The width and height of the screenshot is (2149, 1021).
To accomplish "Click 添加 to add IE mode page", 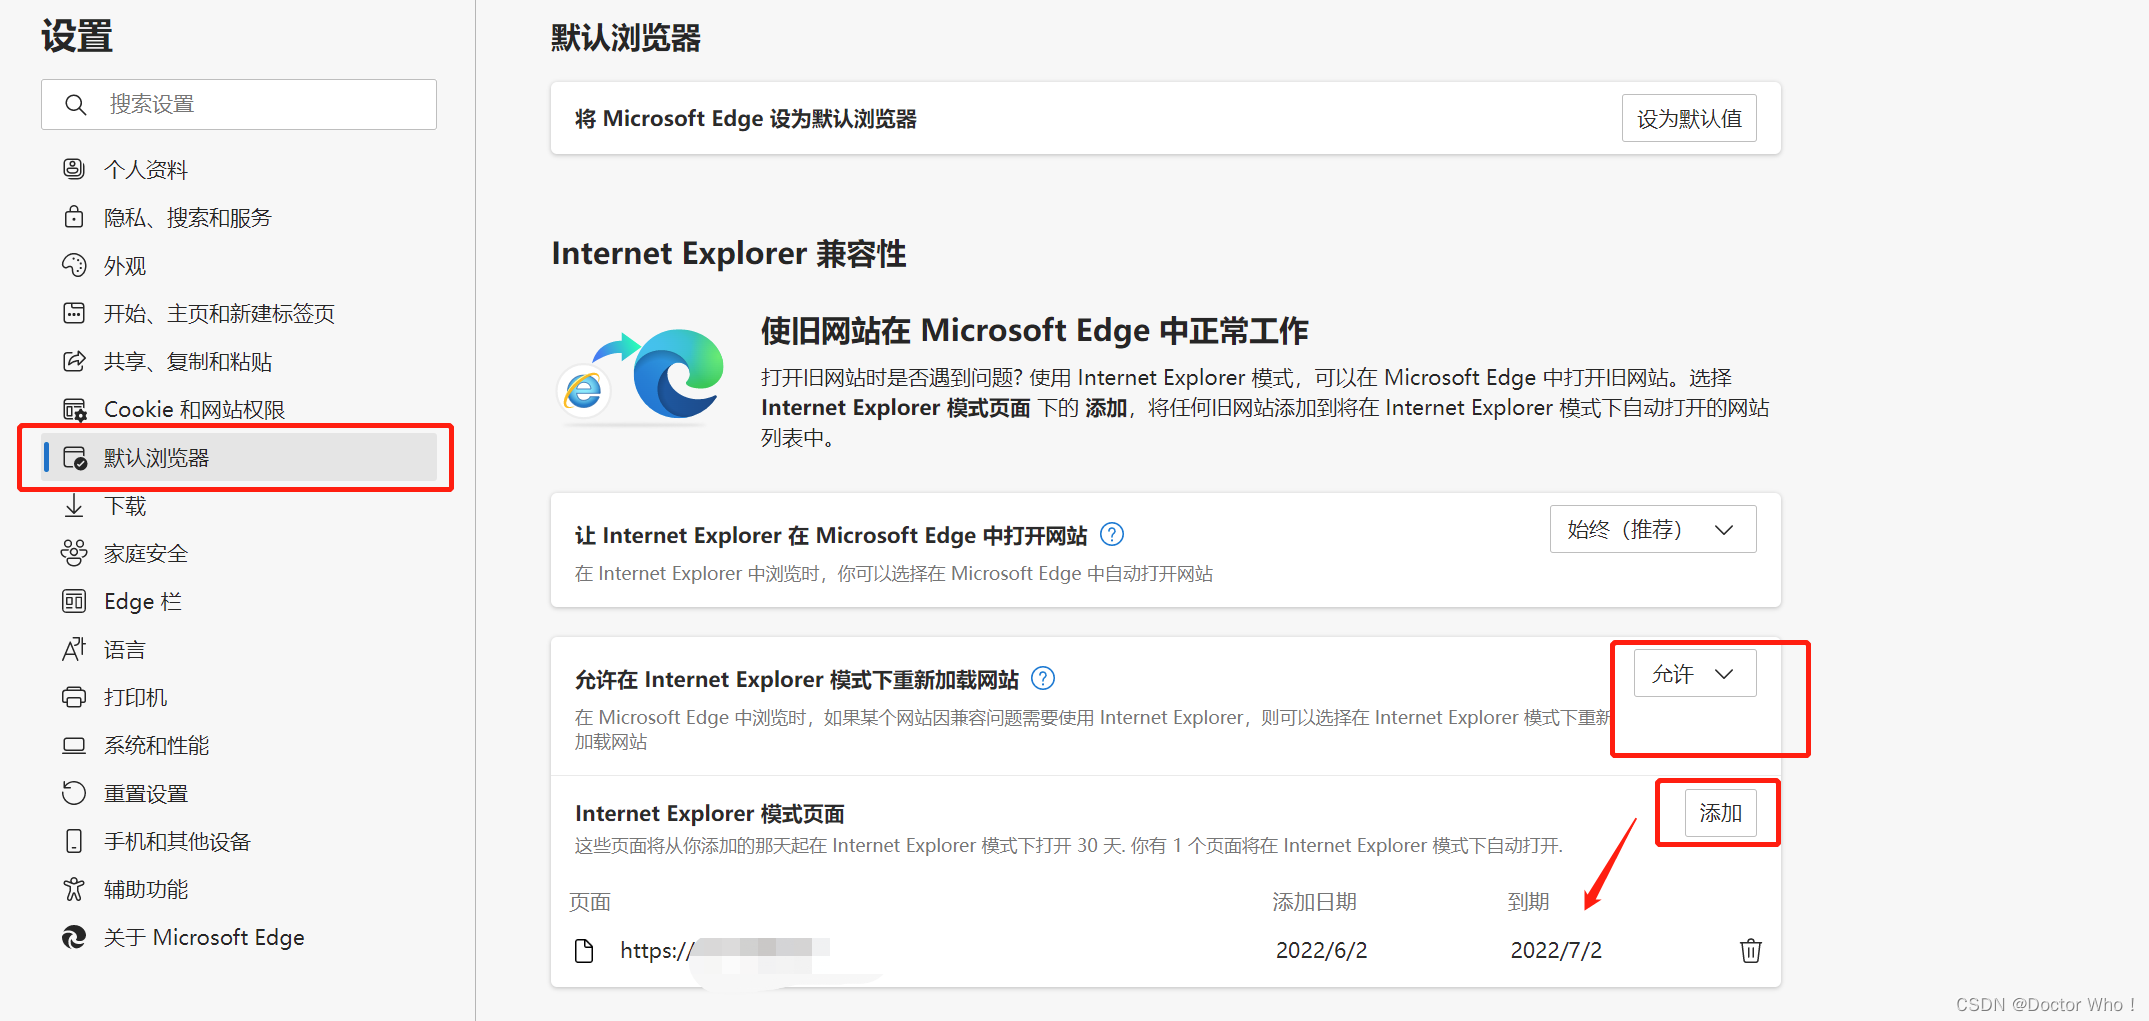I will click(1720, 813).
